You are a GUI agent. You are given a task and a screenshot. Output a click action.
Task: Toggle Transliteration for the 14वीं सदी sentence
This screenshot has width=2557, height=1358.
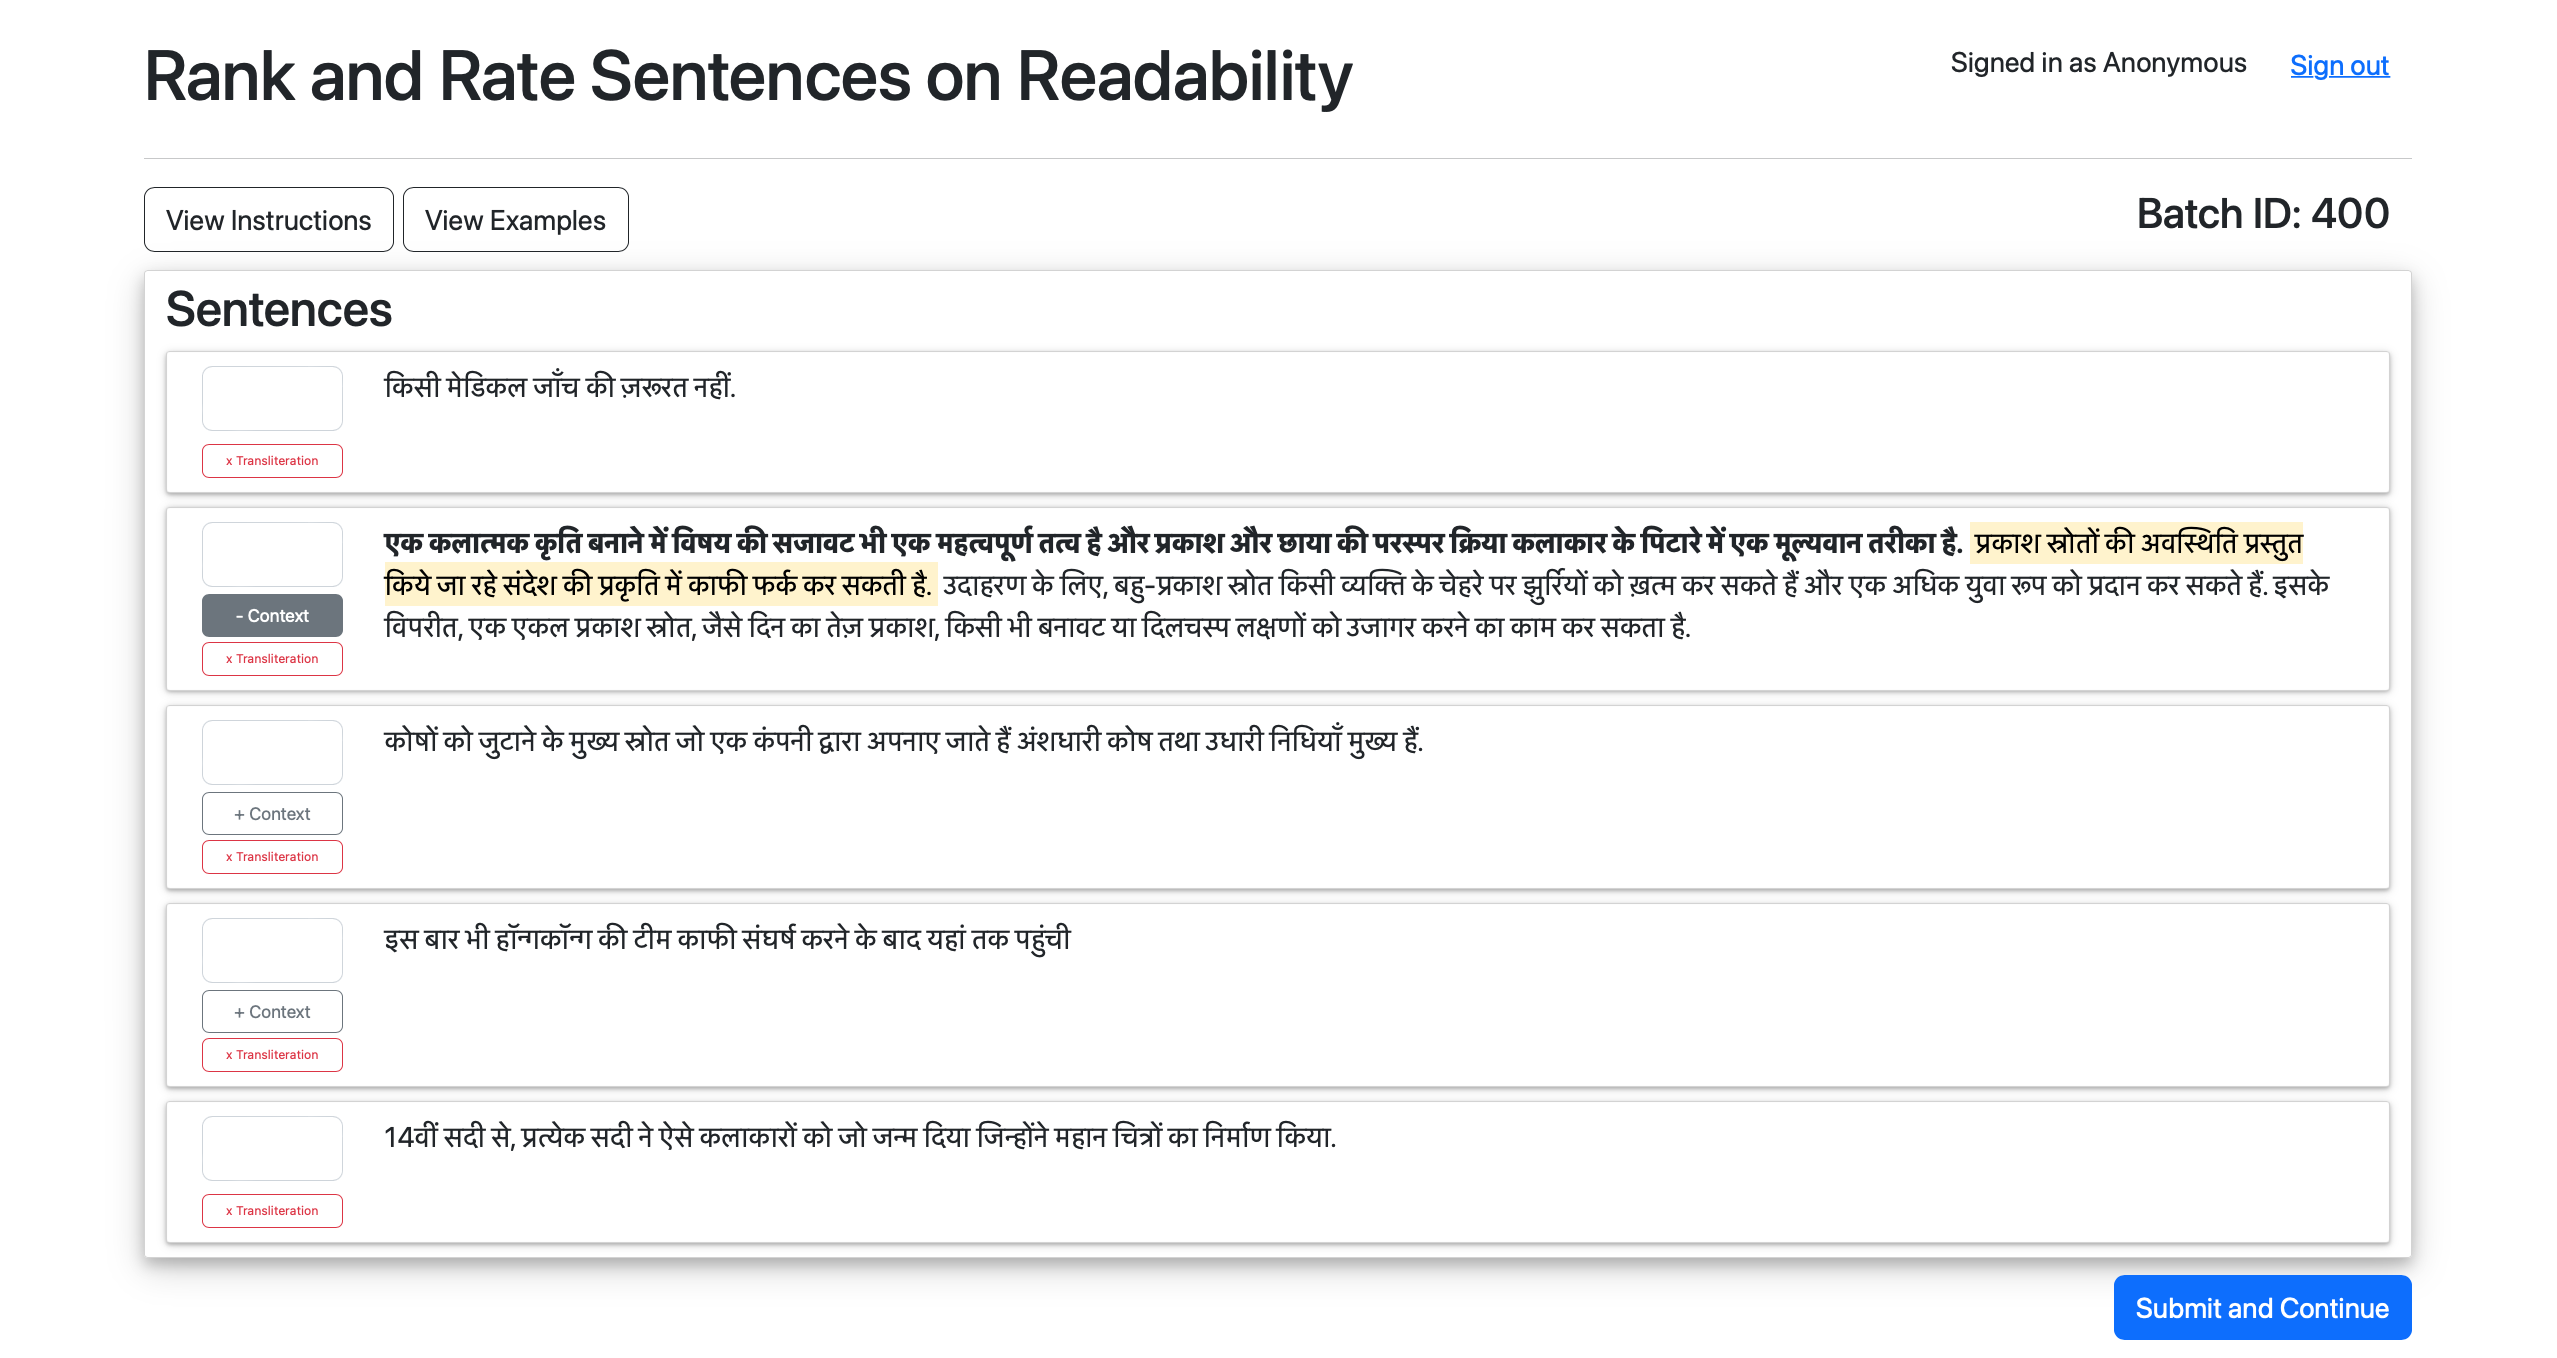(272, 1211)
